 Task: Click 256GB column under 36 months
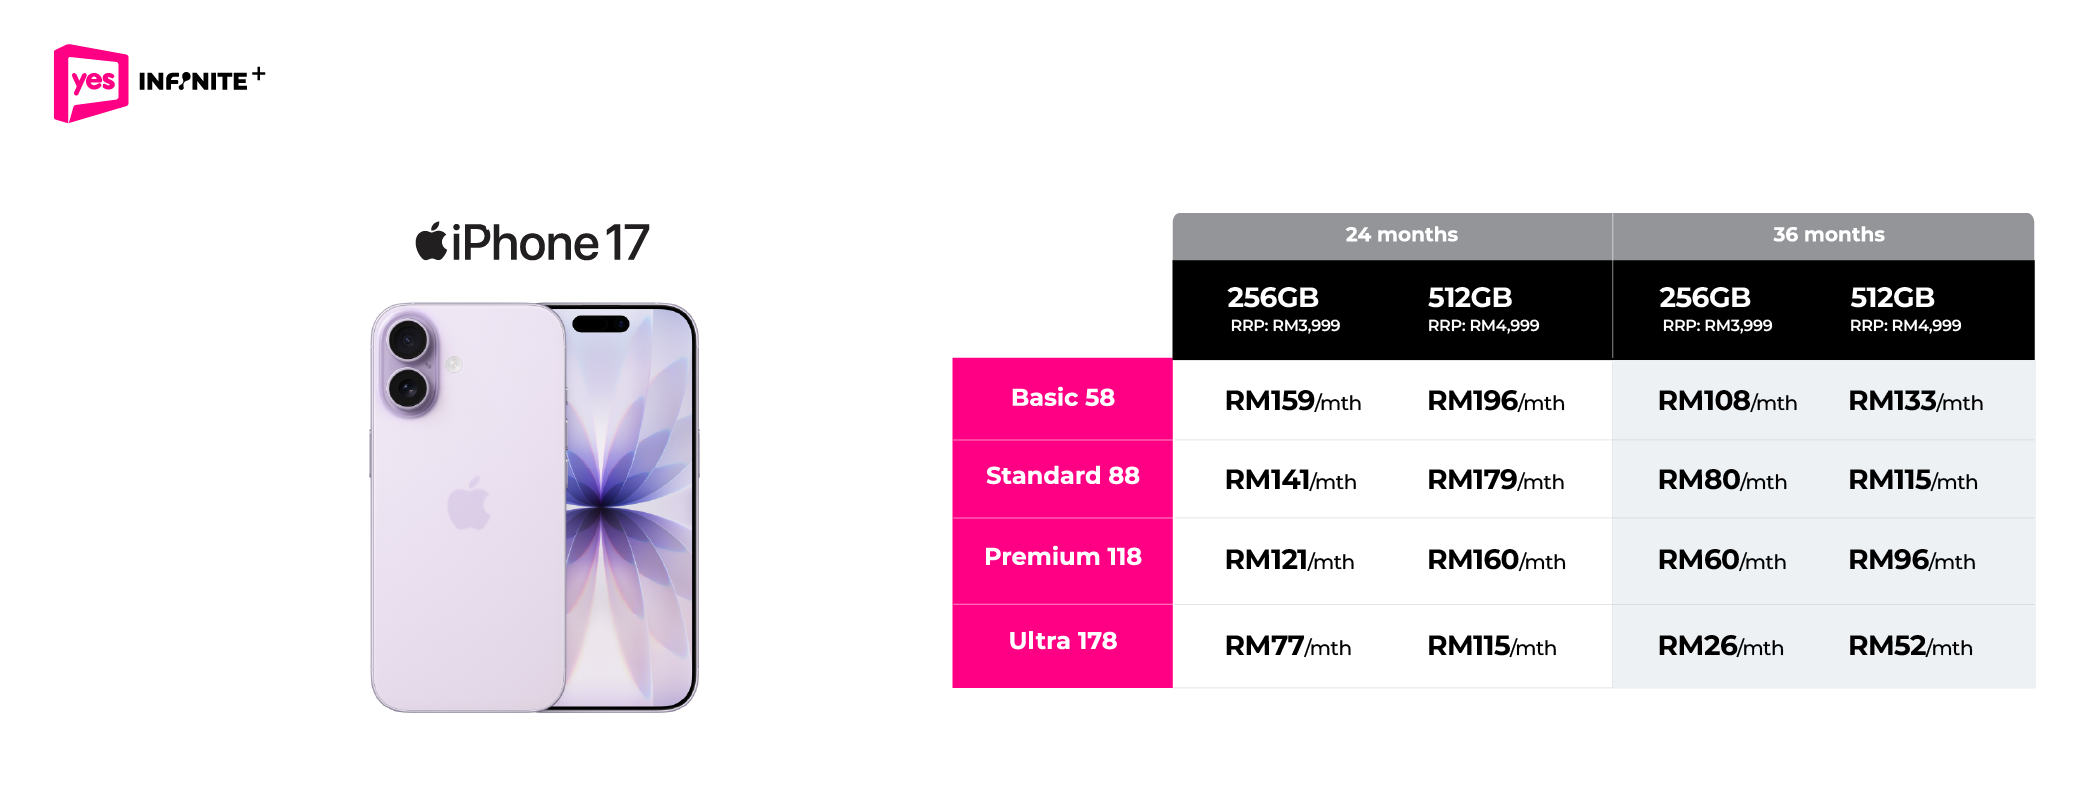(1716, 309)
